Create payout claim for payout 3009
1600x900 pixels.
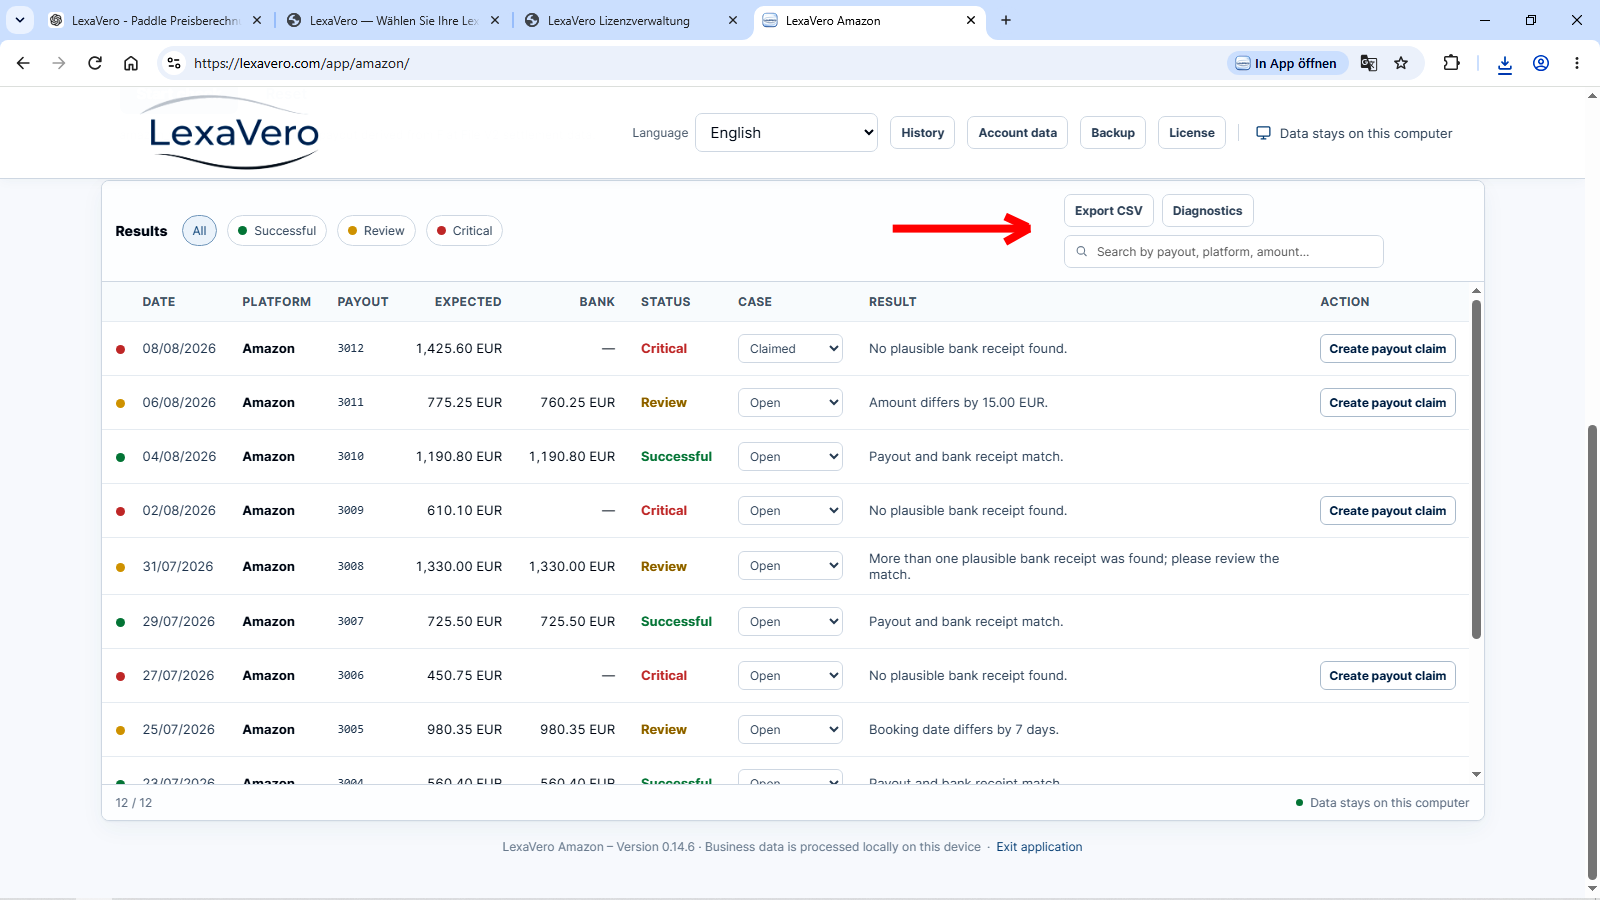[1388, 511]
